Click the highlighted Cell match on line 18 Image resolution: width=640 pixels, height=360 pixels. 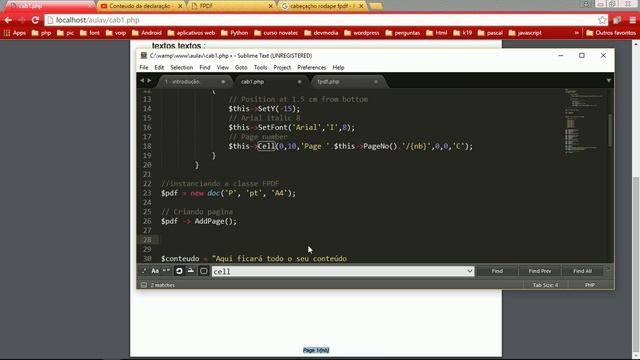pyautogui.click(x=266, y=146)
